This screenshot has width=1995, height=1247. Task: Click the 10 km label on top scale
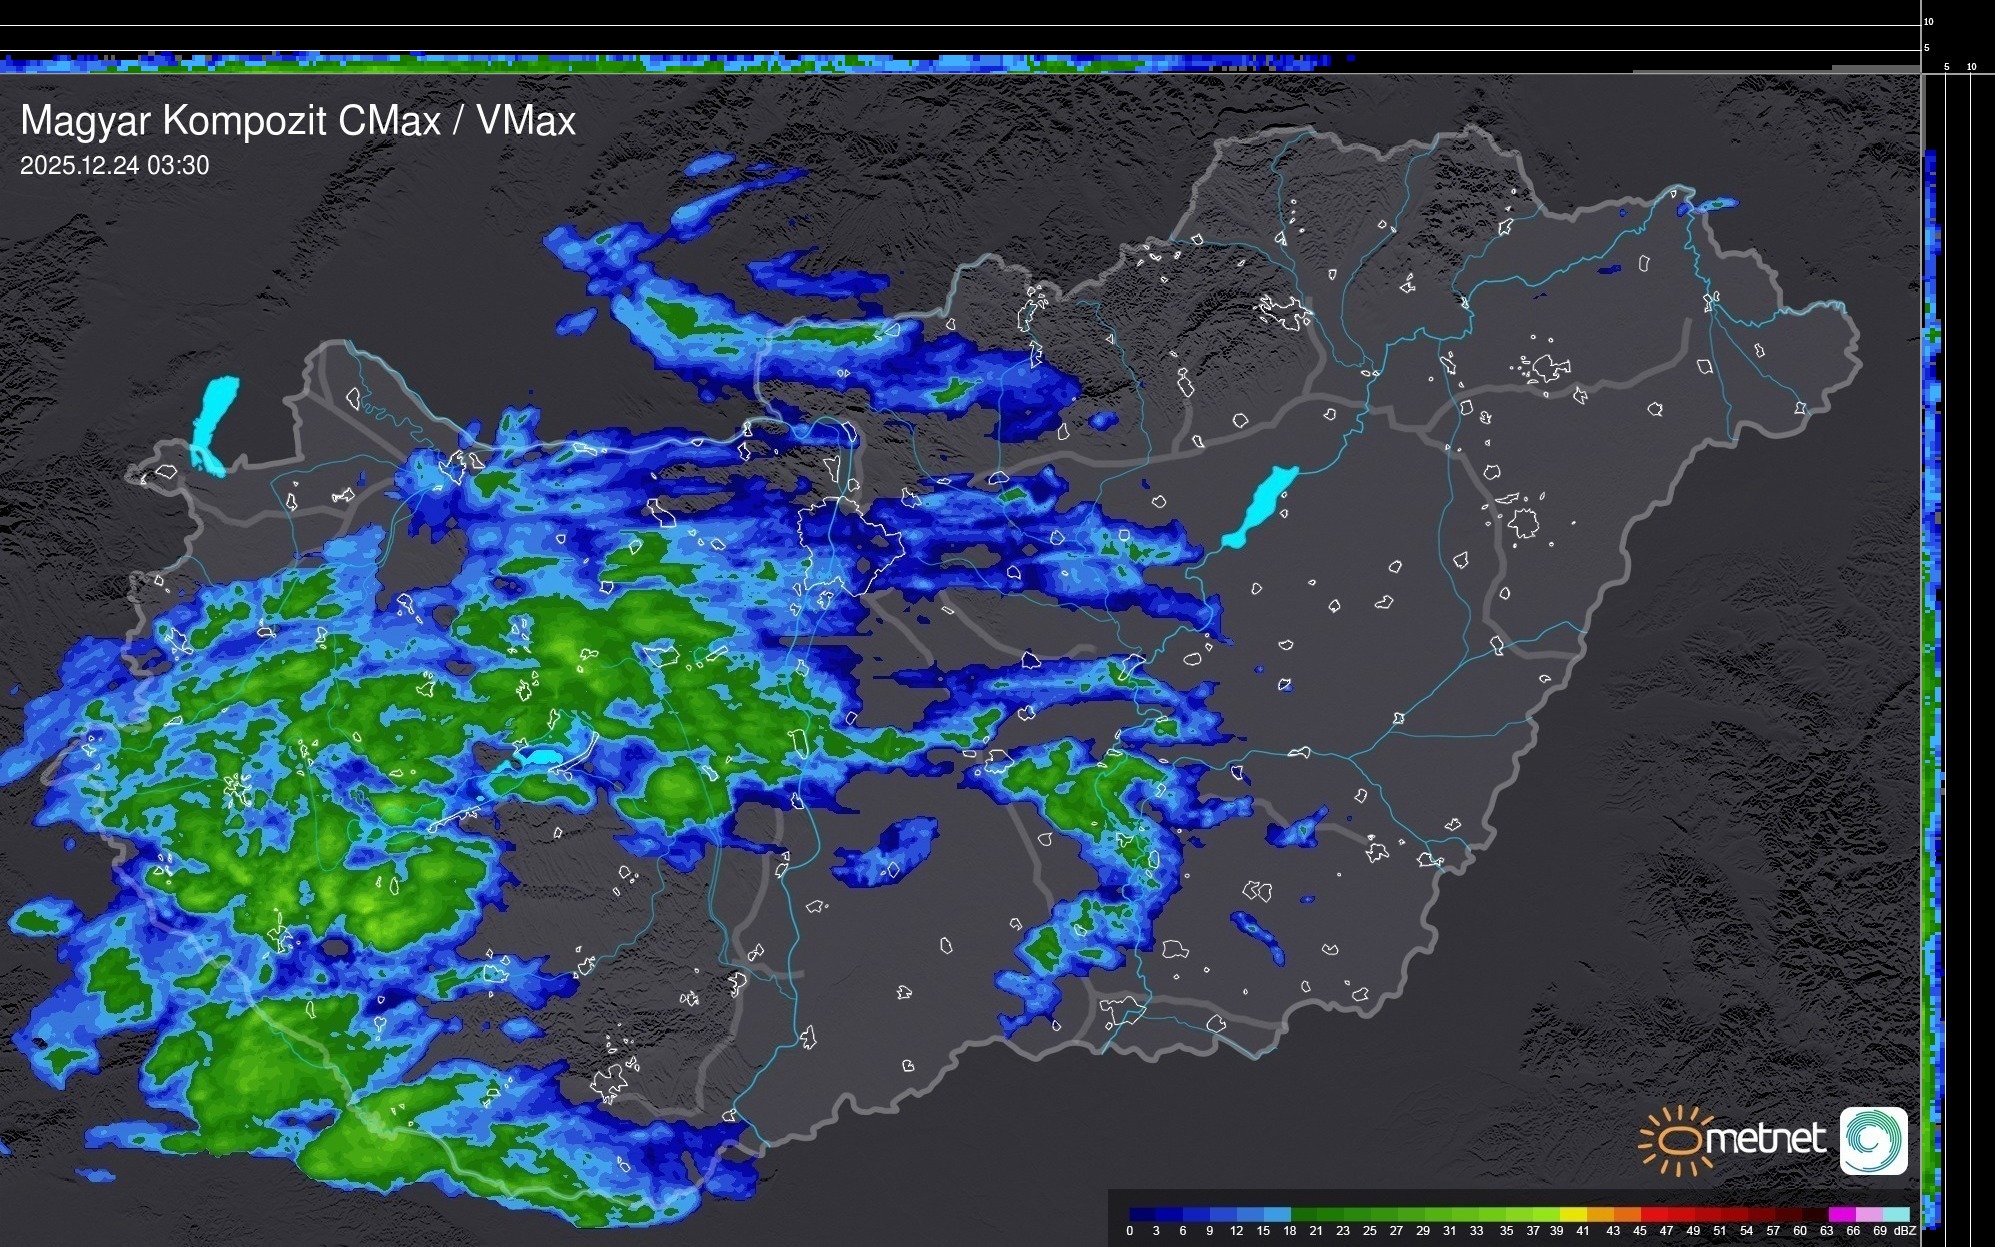[1928, 21]
